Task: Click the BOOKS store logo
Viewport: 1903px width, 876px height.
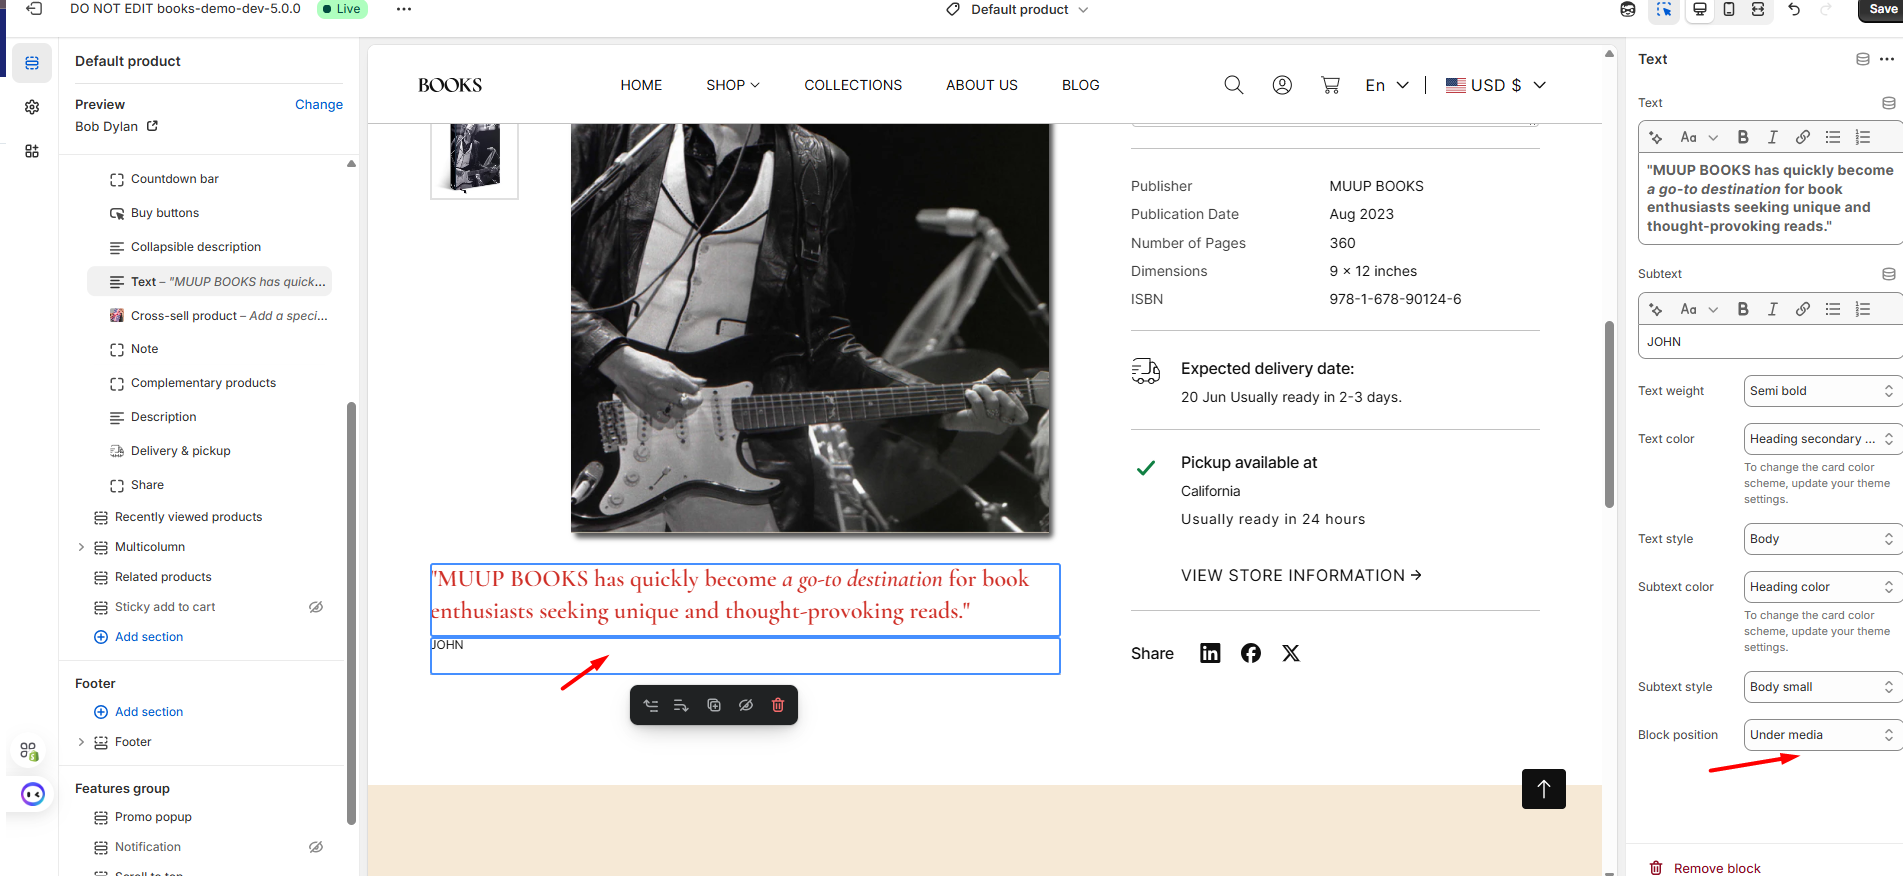Action: [x=450, y=85]
